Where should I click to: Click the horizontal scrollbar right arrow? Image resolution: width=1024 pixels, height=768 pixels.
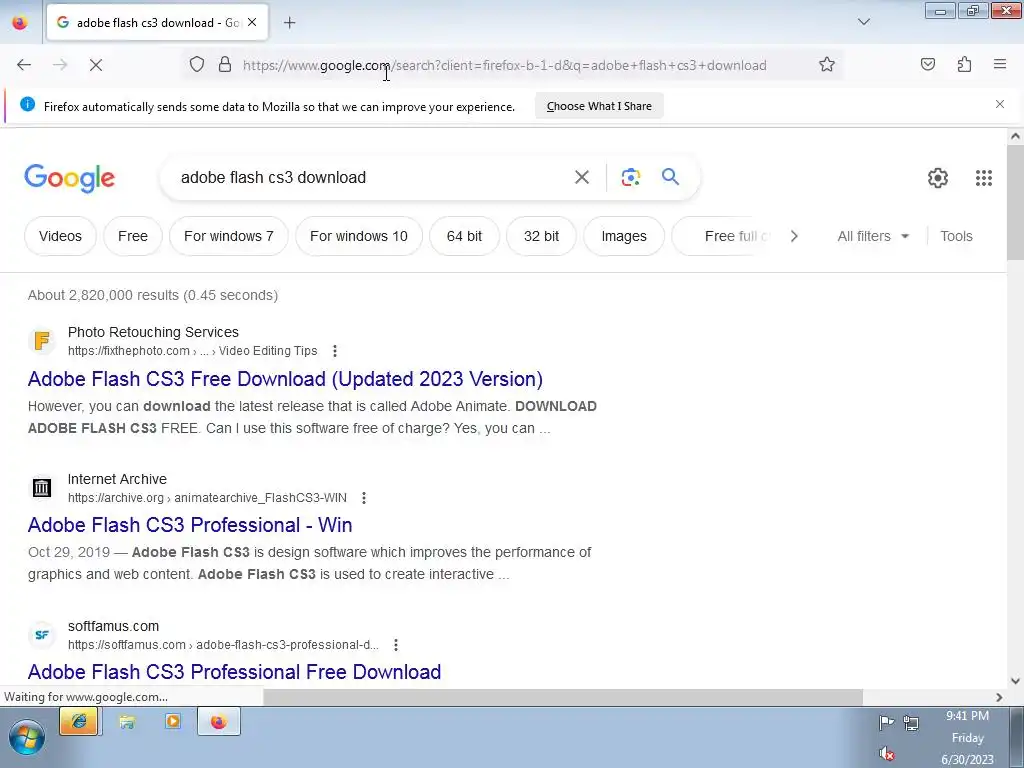click(999, 697)
